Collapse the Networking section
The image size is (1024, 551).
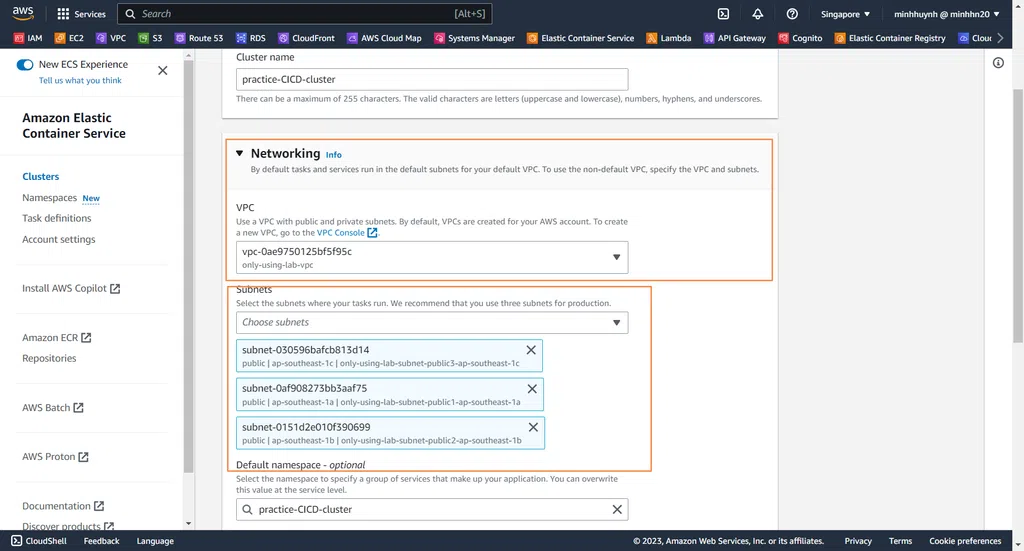point(240,153)
